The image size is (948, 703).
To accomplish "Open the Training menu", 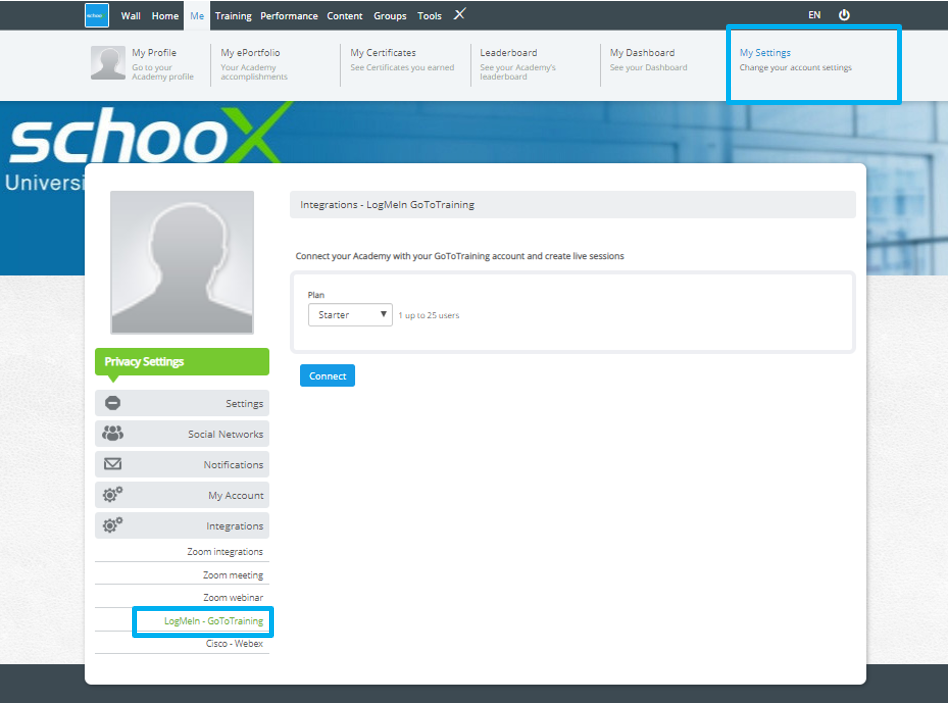I will point(233,16).
